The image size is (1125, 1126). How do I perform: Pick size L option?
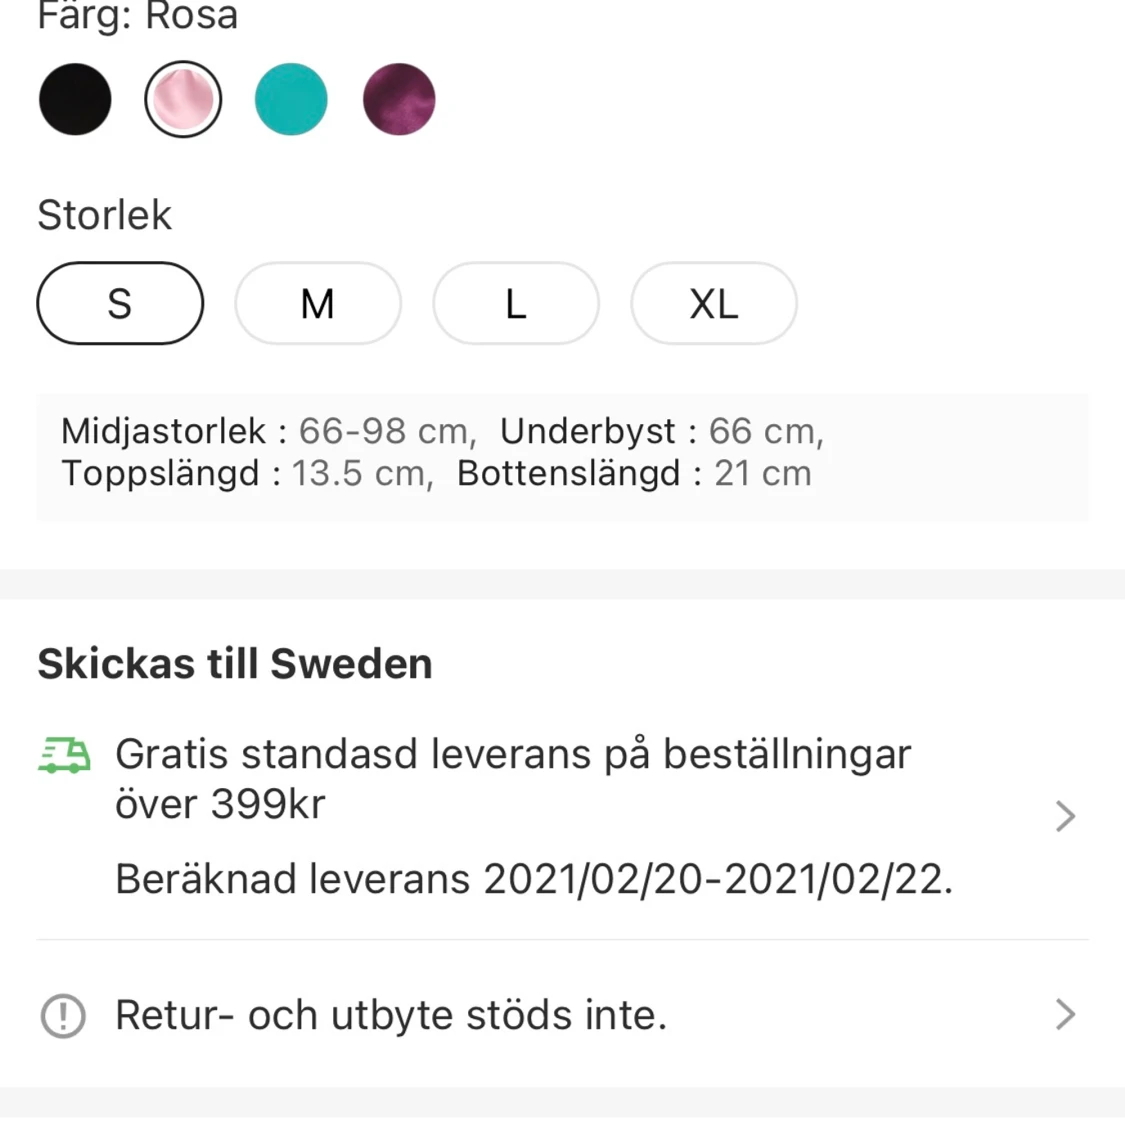[x=516, y=303]
